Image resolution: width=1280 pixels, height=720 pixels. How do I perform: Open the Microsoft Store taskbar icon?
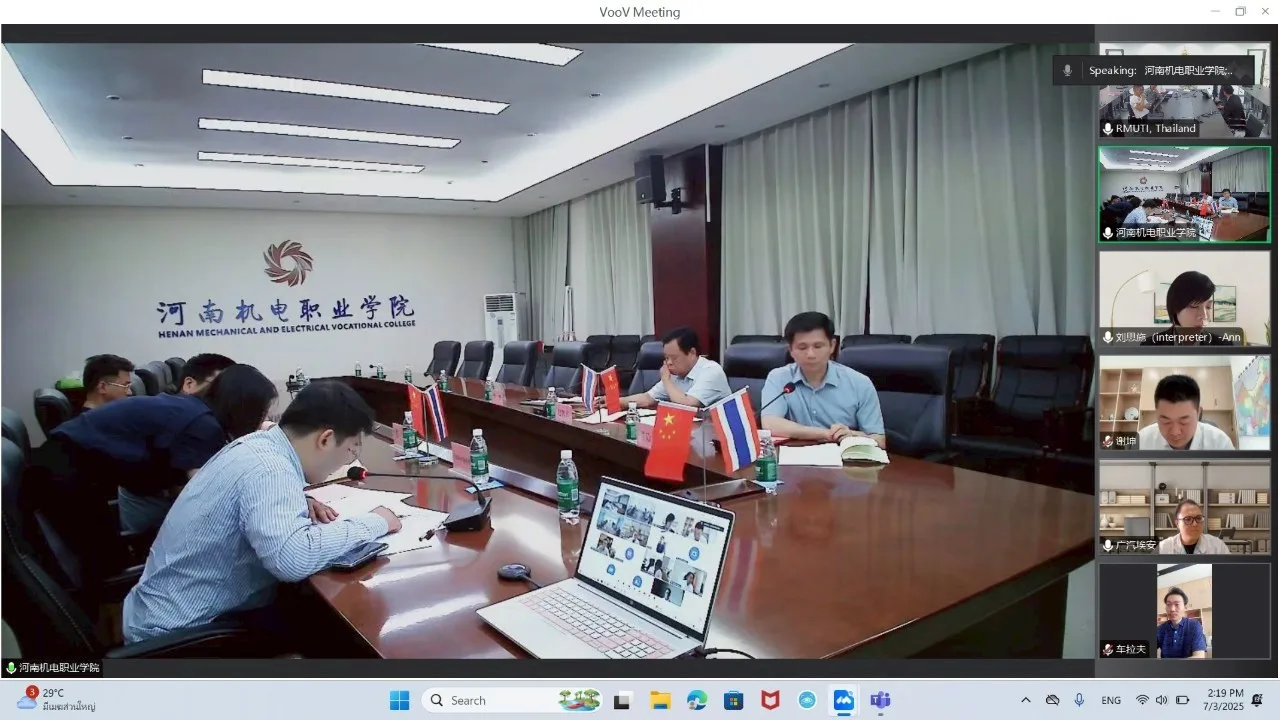(x=733, y=700)
